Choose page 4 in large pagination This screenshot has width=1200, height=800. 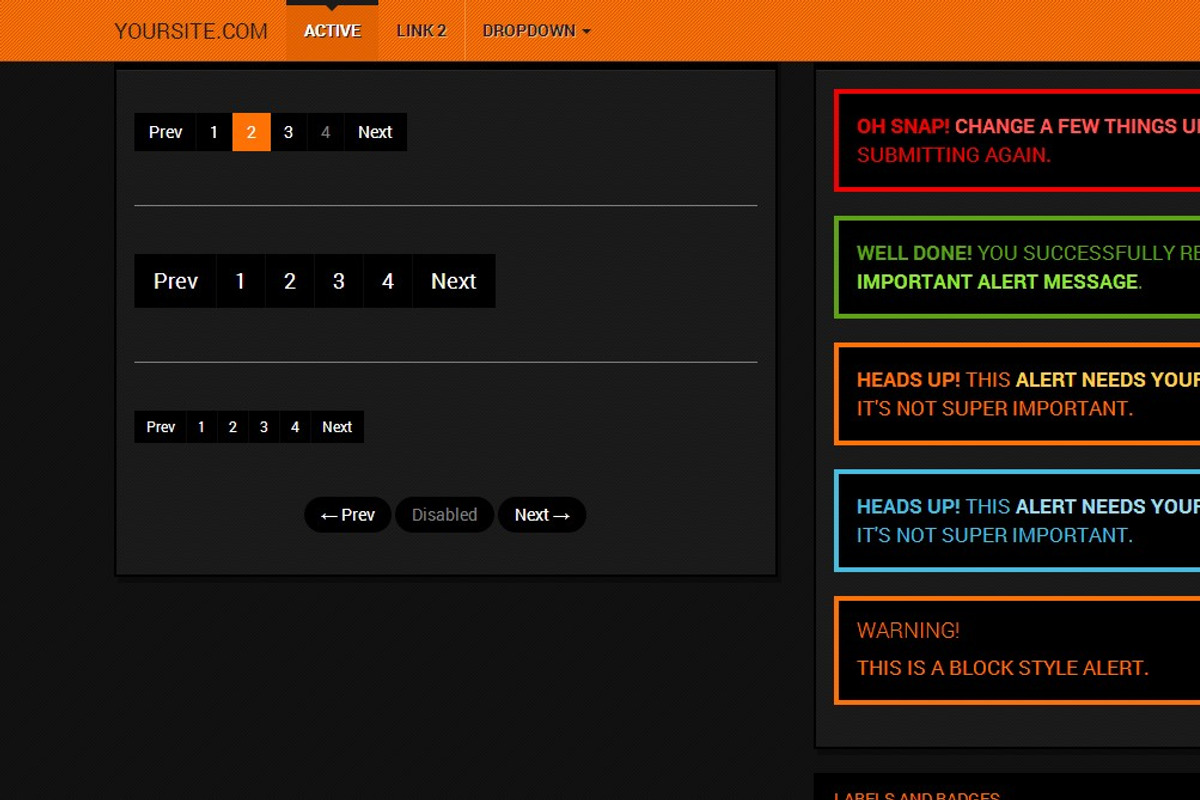tap(388, 281)
